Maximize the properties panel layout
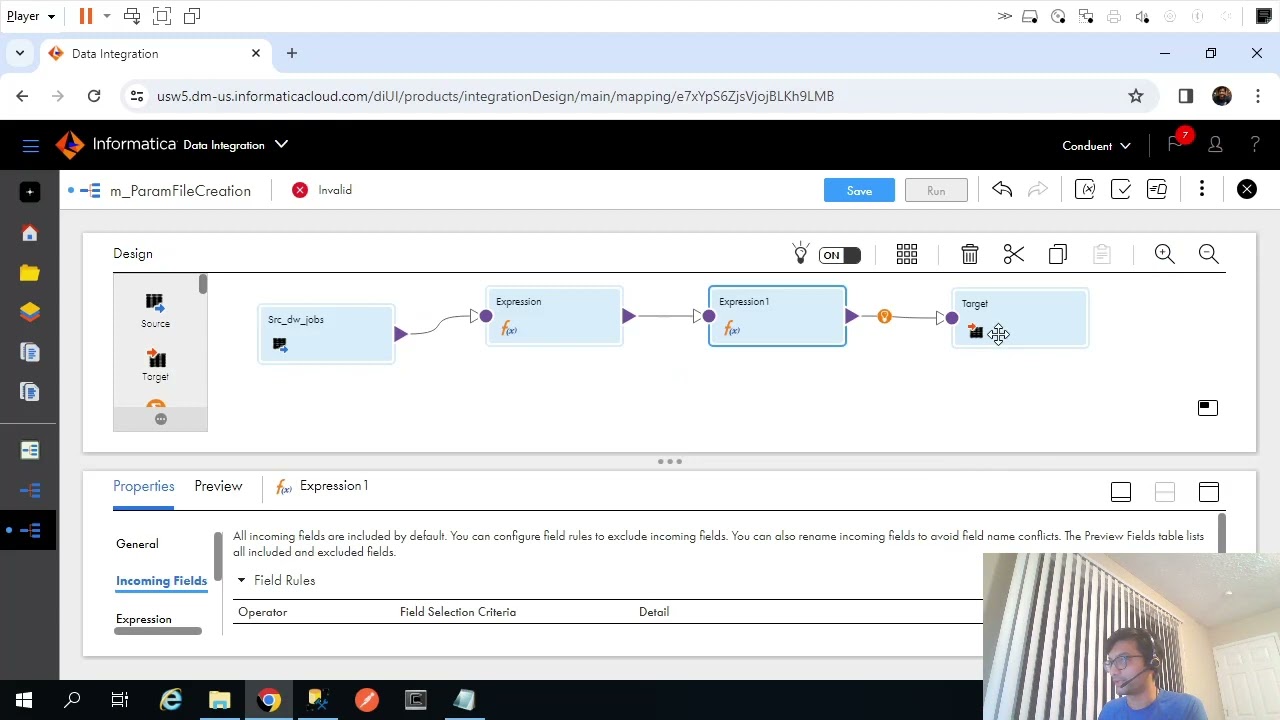This screenshot has width=1280, height=720. [x=1209, y=492]
